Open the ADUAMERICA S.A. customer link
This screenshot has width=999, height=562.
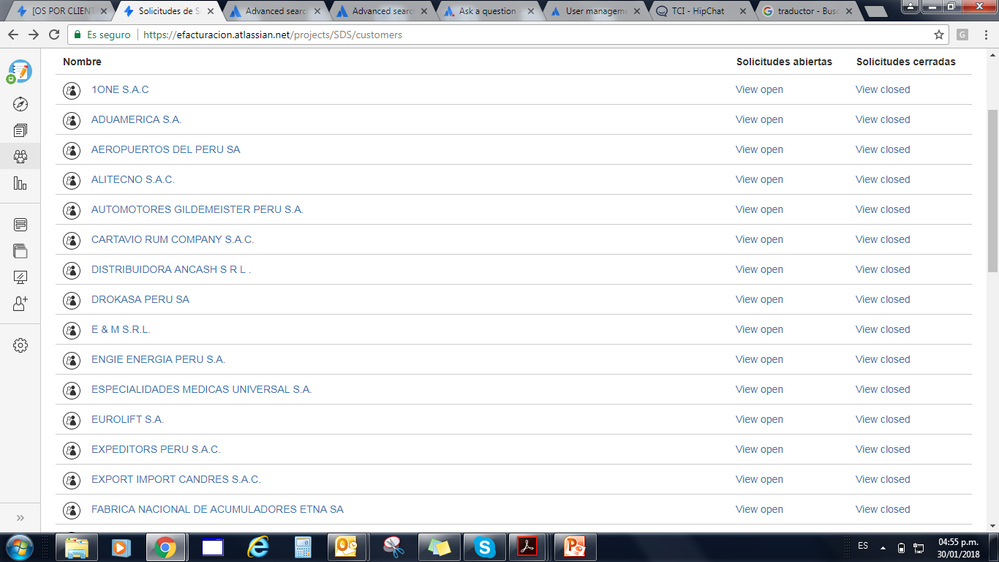[x=136, y=120]
